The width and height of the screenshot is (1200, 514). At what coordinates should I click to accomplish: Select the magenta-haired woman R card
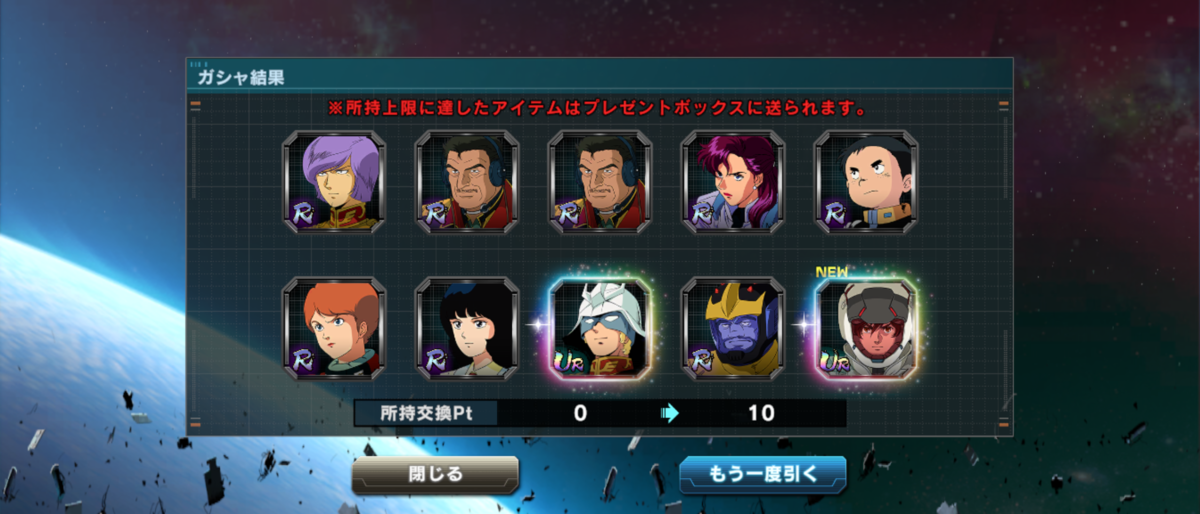click(733, 182)
